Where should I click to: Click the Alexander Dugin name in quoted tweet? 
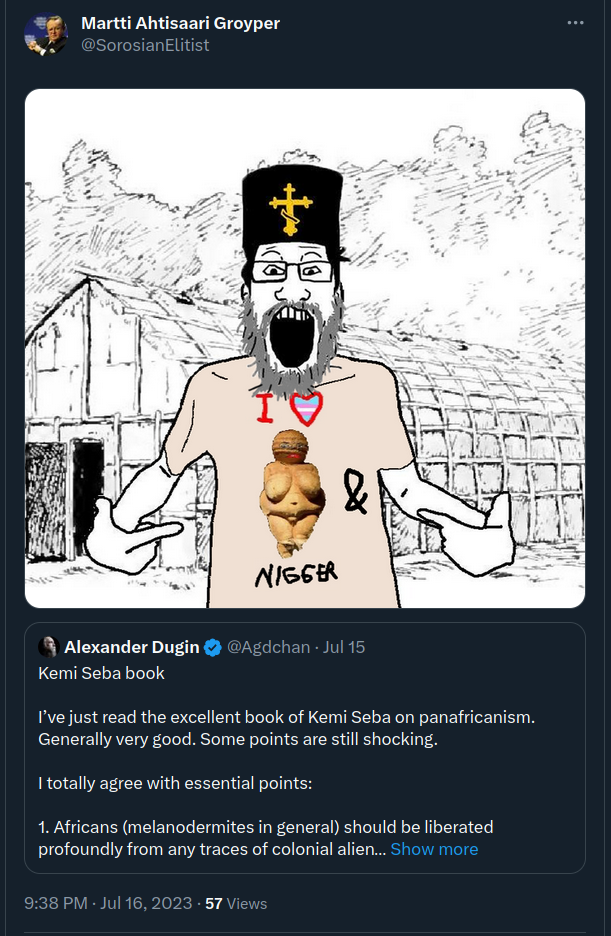131,647
